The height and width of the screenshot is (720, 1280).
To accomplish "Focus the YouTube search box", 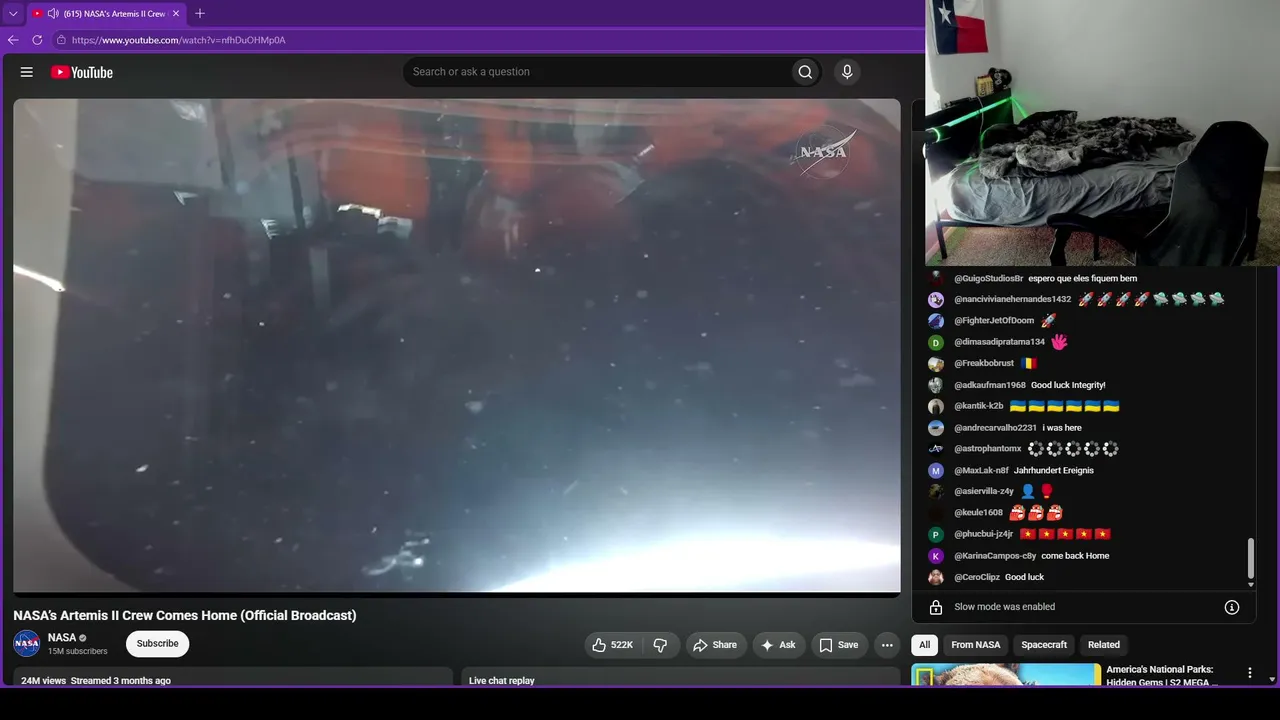I will coord(596,72).
